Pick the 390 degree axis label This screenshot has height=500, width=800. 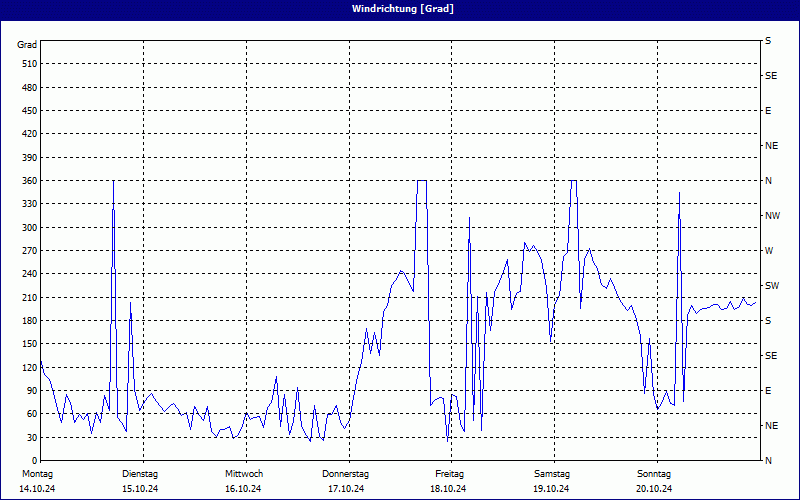point(30,158)
